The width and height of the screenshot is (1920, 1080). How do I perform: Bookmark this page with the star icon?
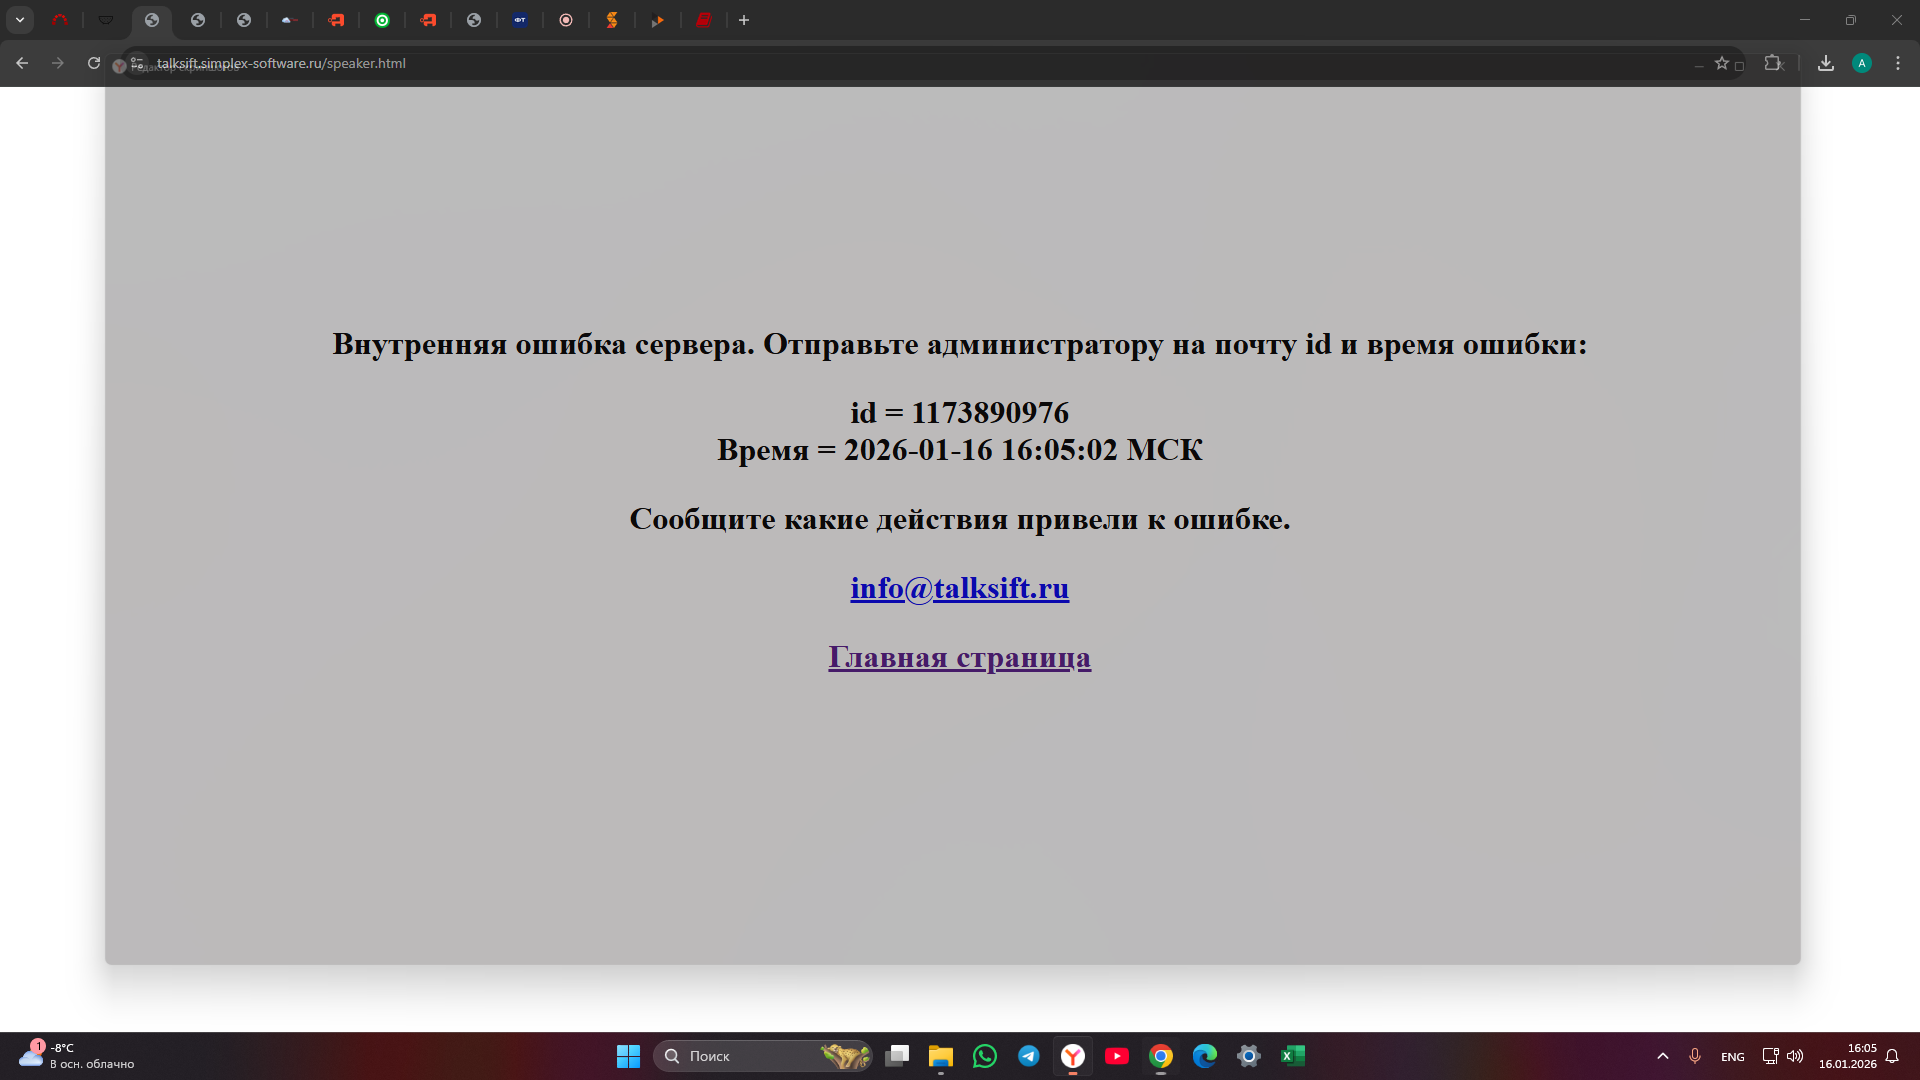point(1721,63)
